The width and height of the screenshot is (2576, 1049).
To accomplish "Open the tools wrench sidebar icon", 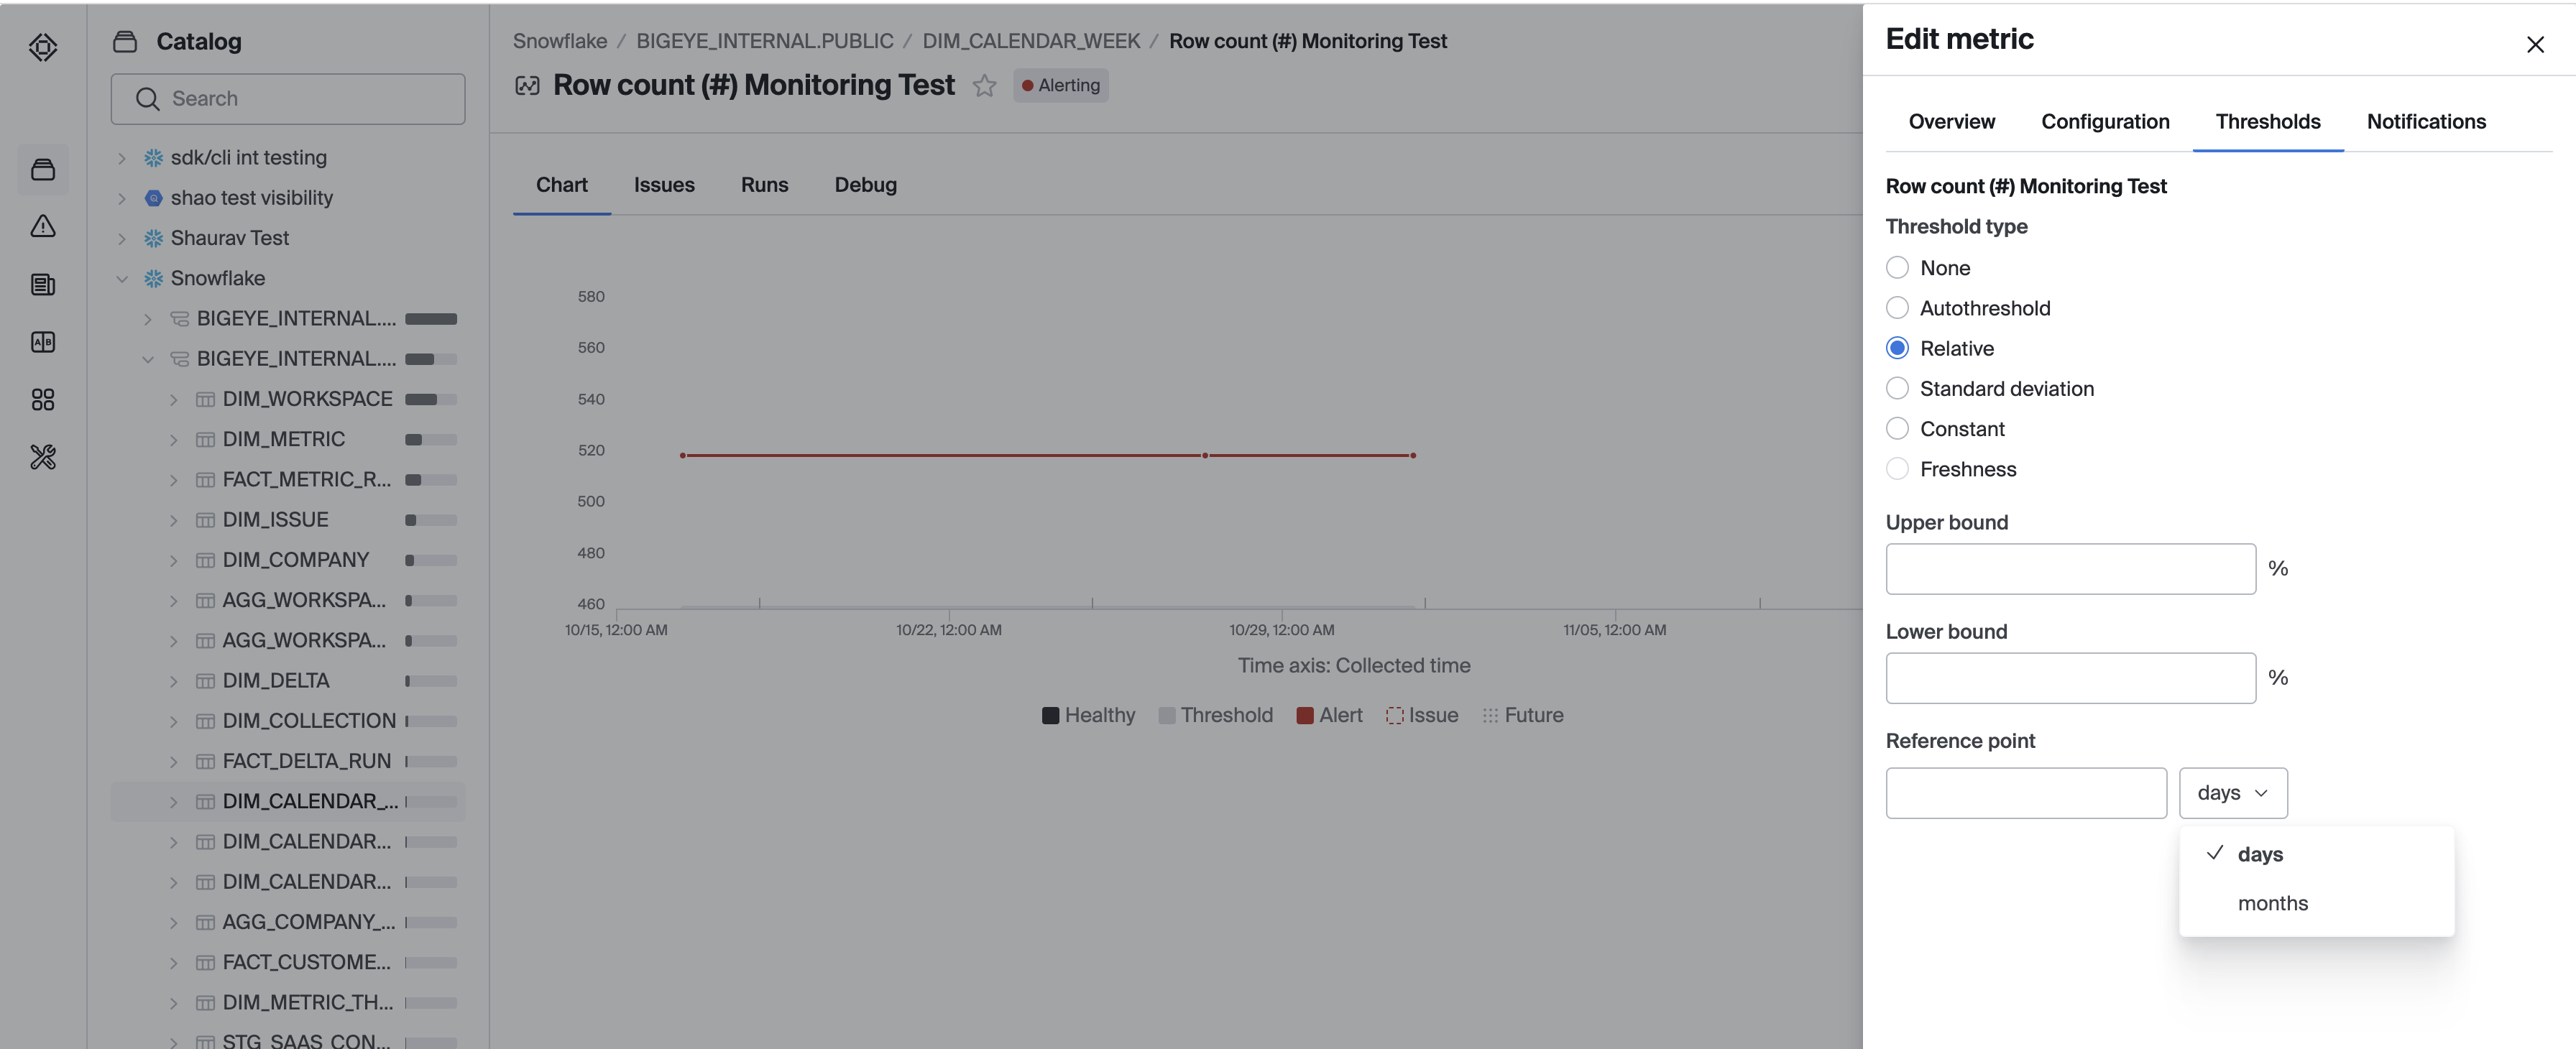I will [x=43, y=457].
